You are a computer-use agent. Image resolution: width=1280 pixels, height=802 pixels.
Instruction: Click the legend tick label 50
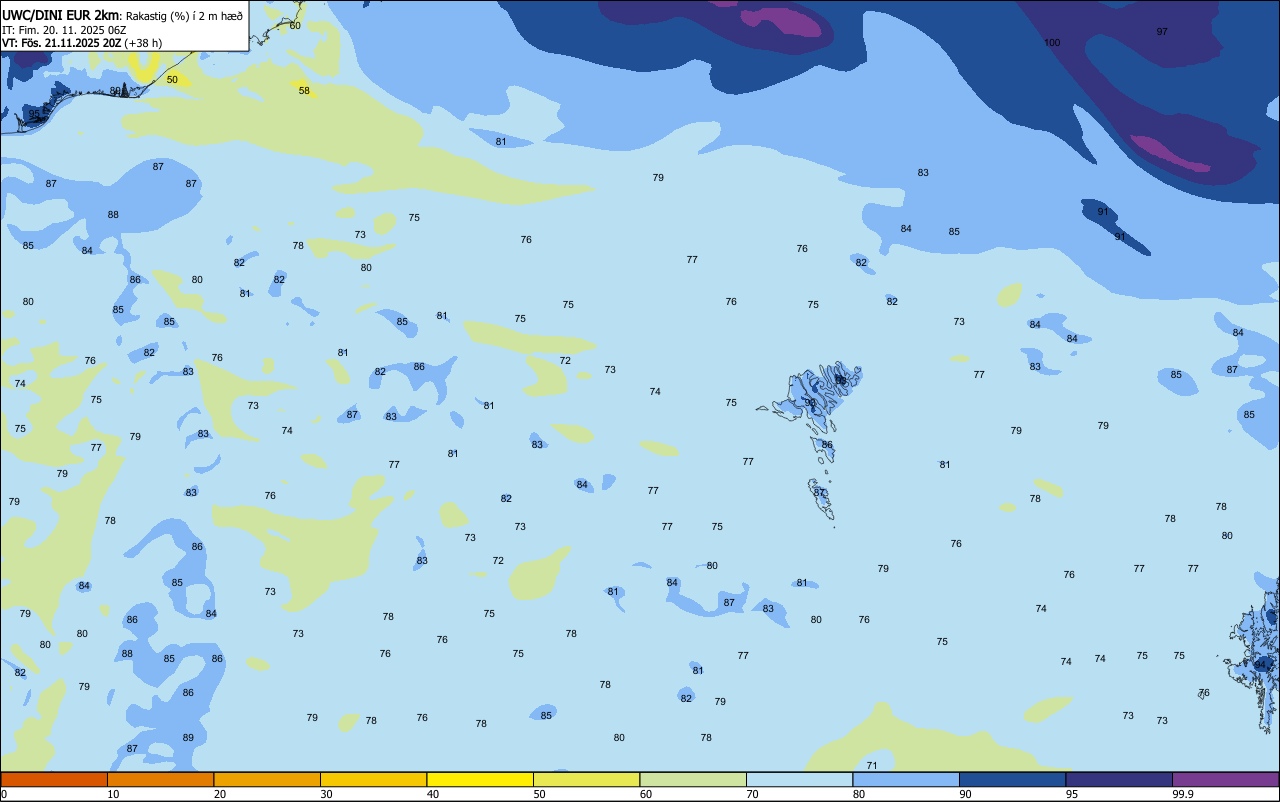coord(540,794)
